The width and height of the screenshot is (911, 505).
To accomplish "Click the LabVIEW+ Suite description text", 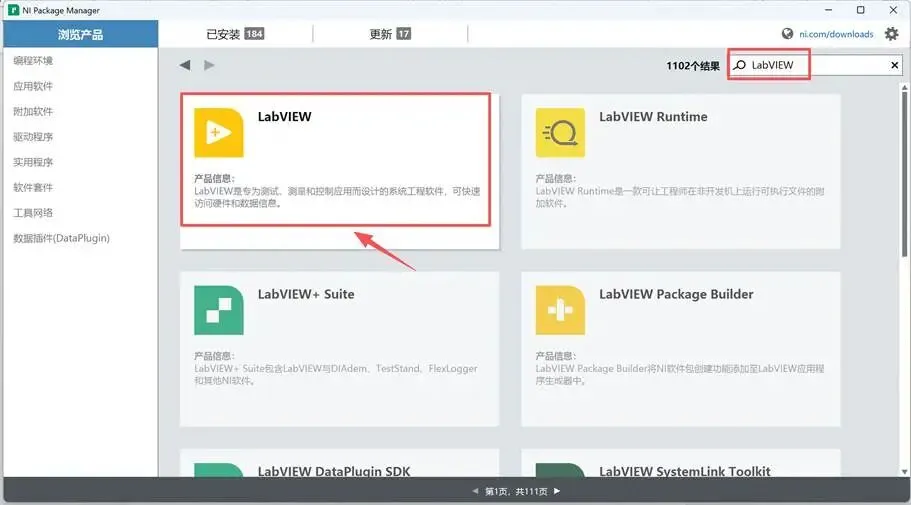I will (336, 374).
